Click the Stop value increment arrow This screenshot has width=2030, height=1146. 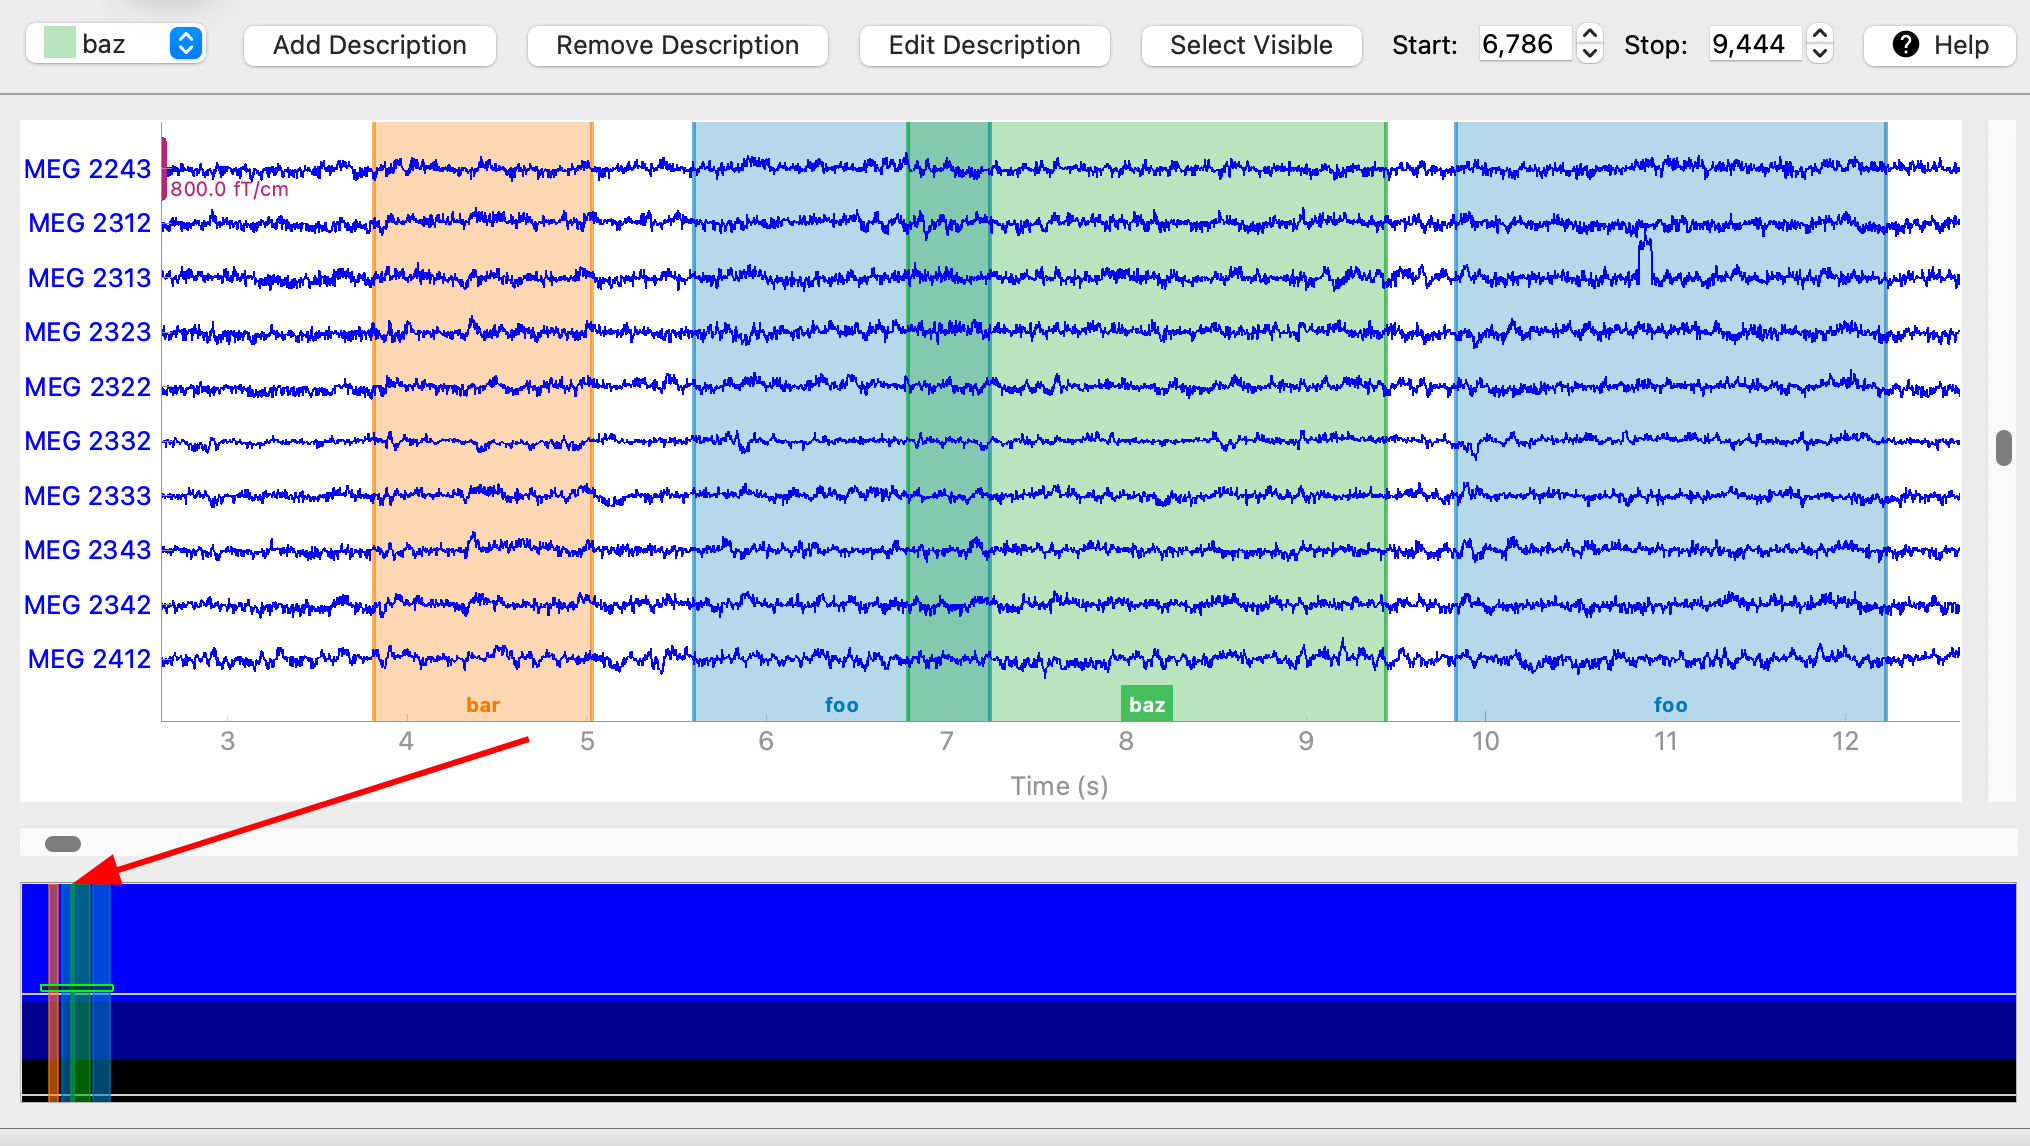(x=1819, y=35)
